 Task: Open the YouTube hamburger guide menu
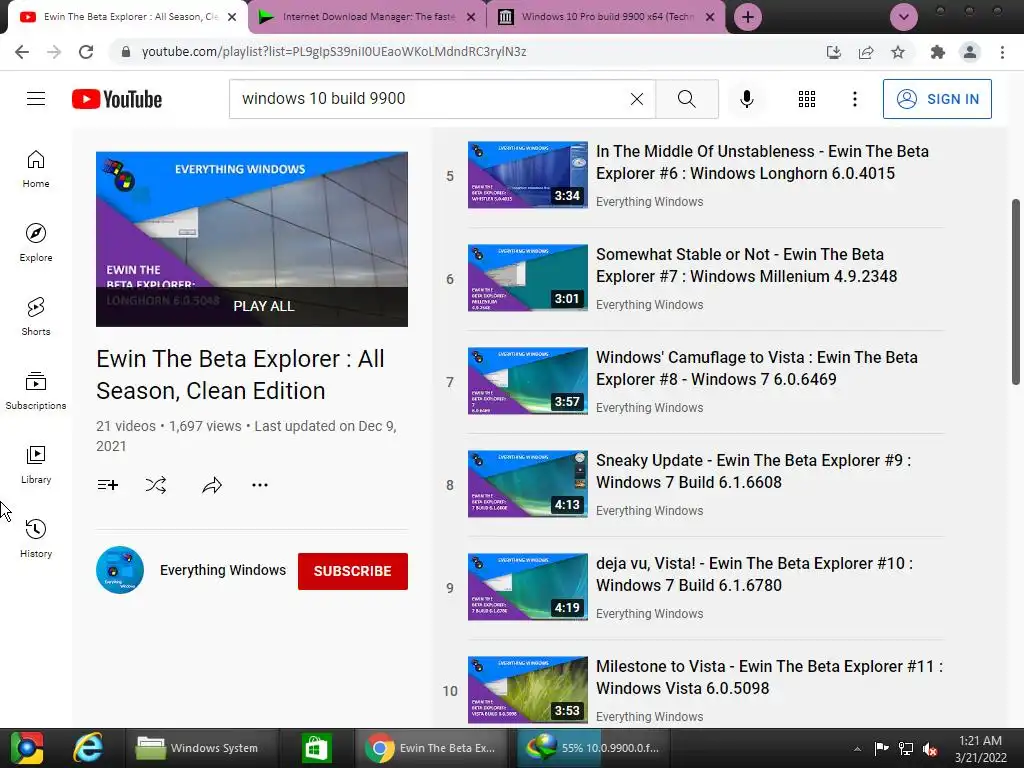pyautogui.click(x=36, y=99)
